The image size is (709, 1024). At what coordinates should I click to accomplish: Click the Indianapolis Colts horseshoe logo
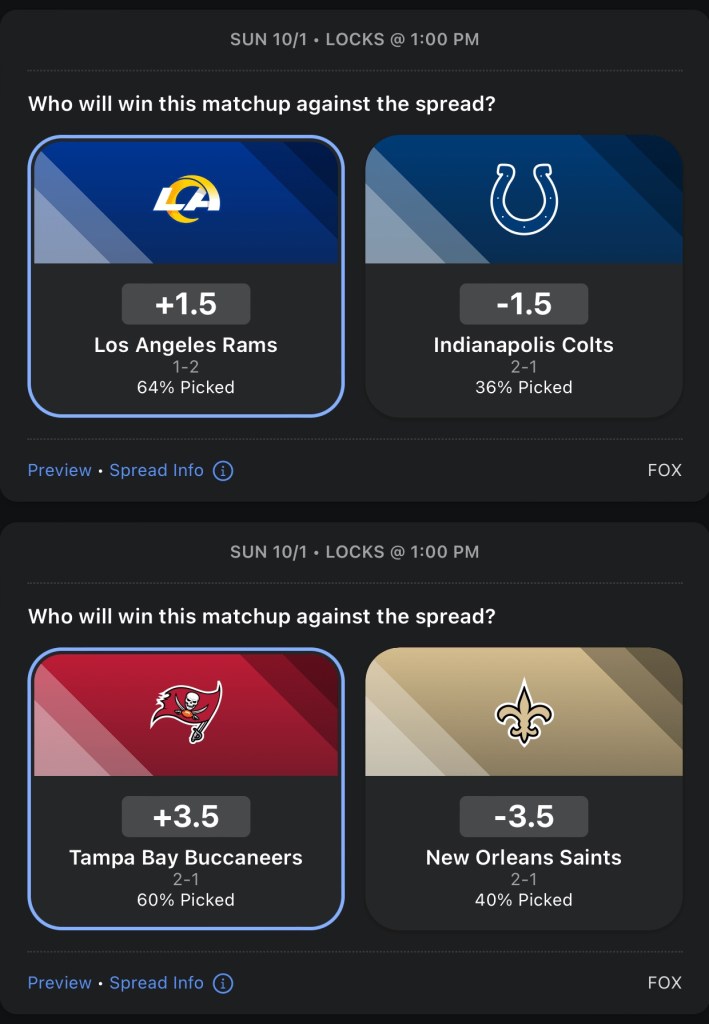(x=524, y=199)
